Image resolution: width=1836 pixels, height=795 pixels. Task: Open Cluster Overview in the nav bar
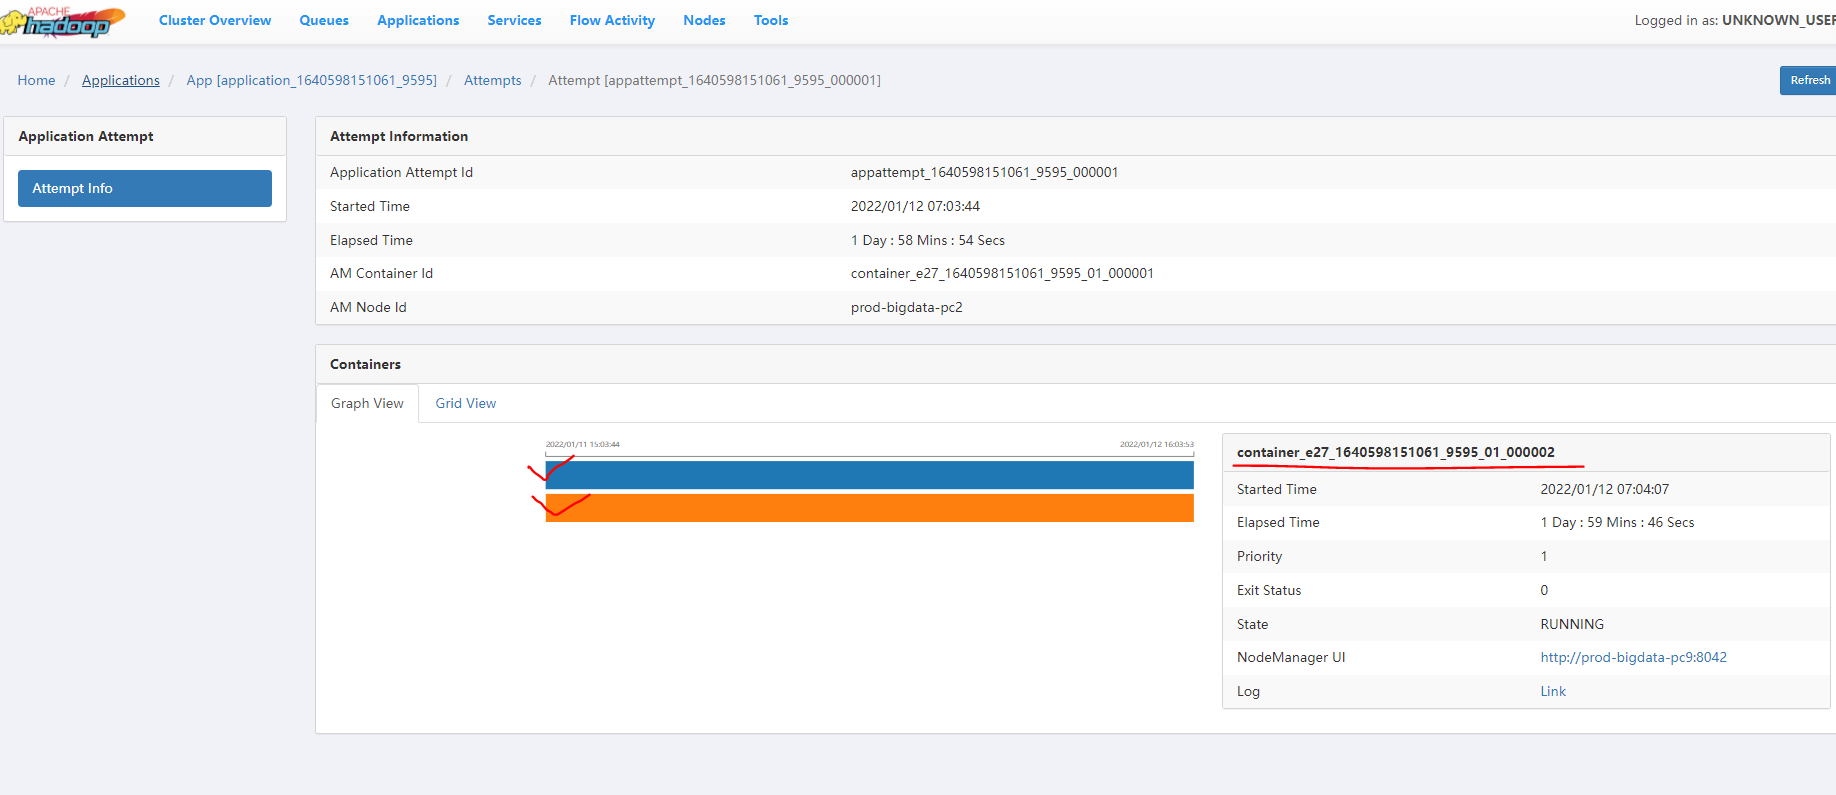[x=215, y=20]
